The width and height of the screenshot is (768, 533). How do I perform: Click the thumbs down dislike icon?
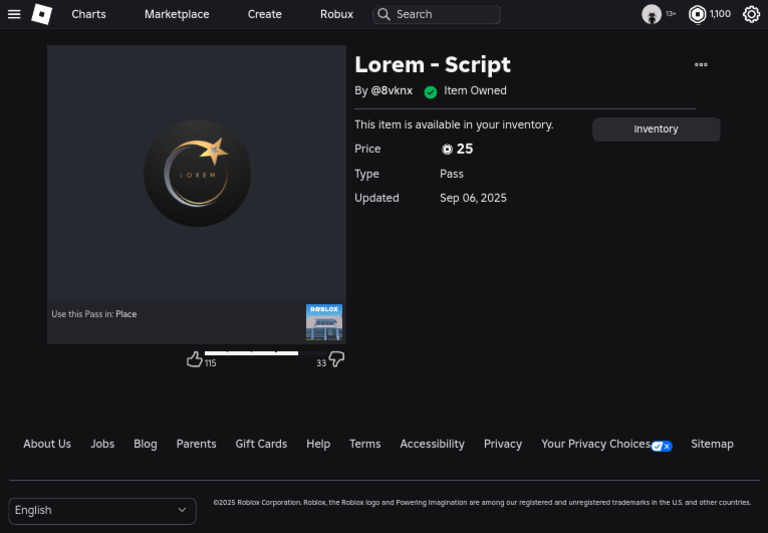[336, 359]
